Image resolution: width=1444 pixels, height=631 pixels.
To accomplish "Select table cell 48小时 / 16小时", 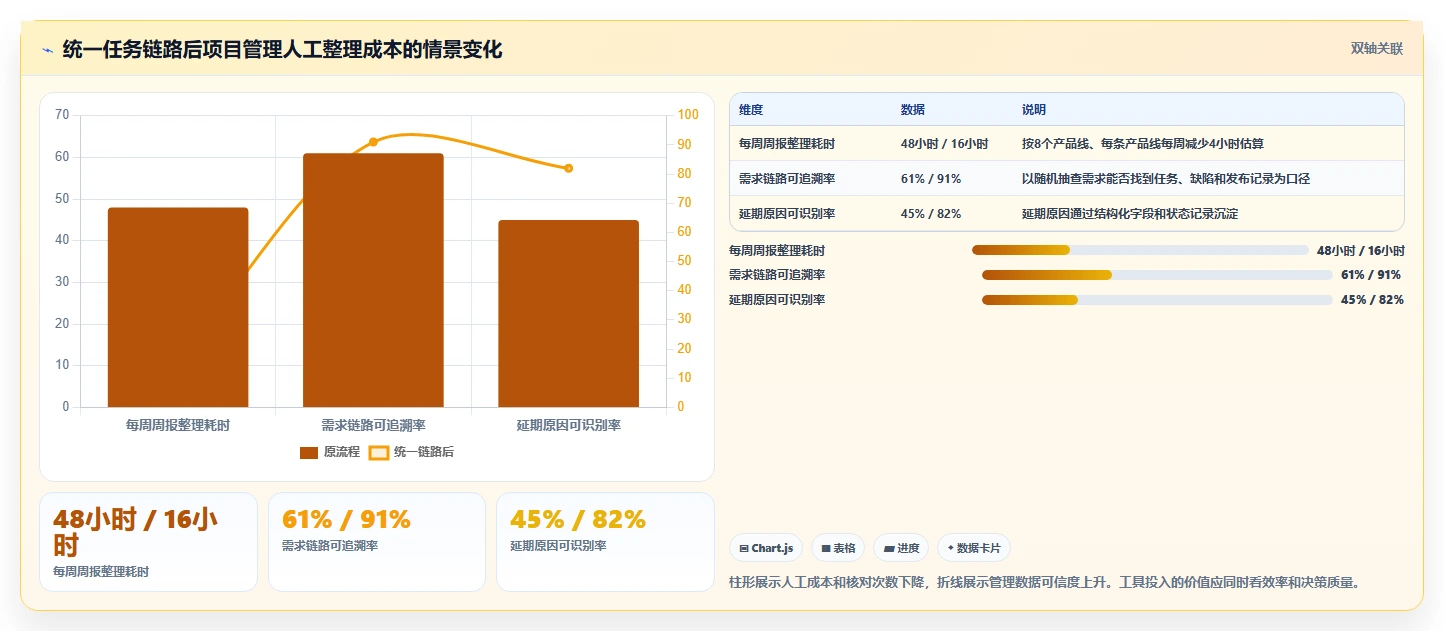I will pos(945,144).
